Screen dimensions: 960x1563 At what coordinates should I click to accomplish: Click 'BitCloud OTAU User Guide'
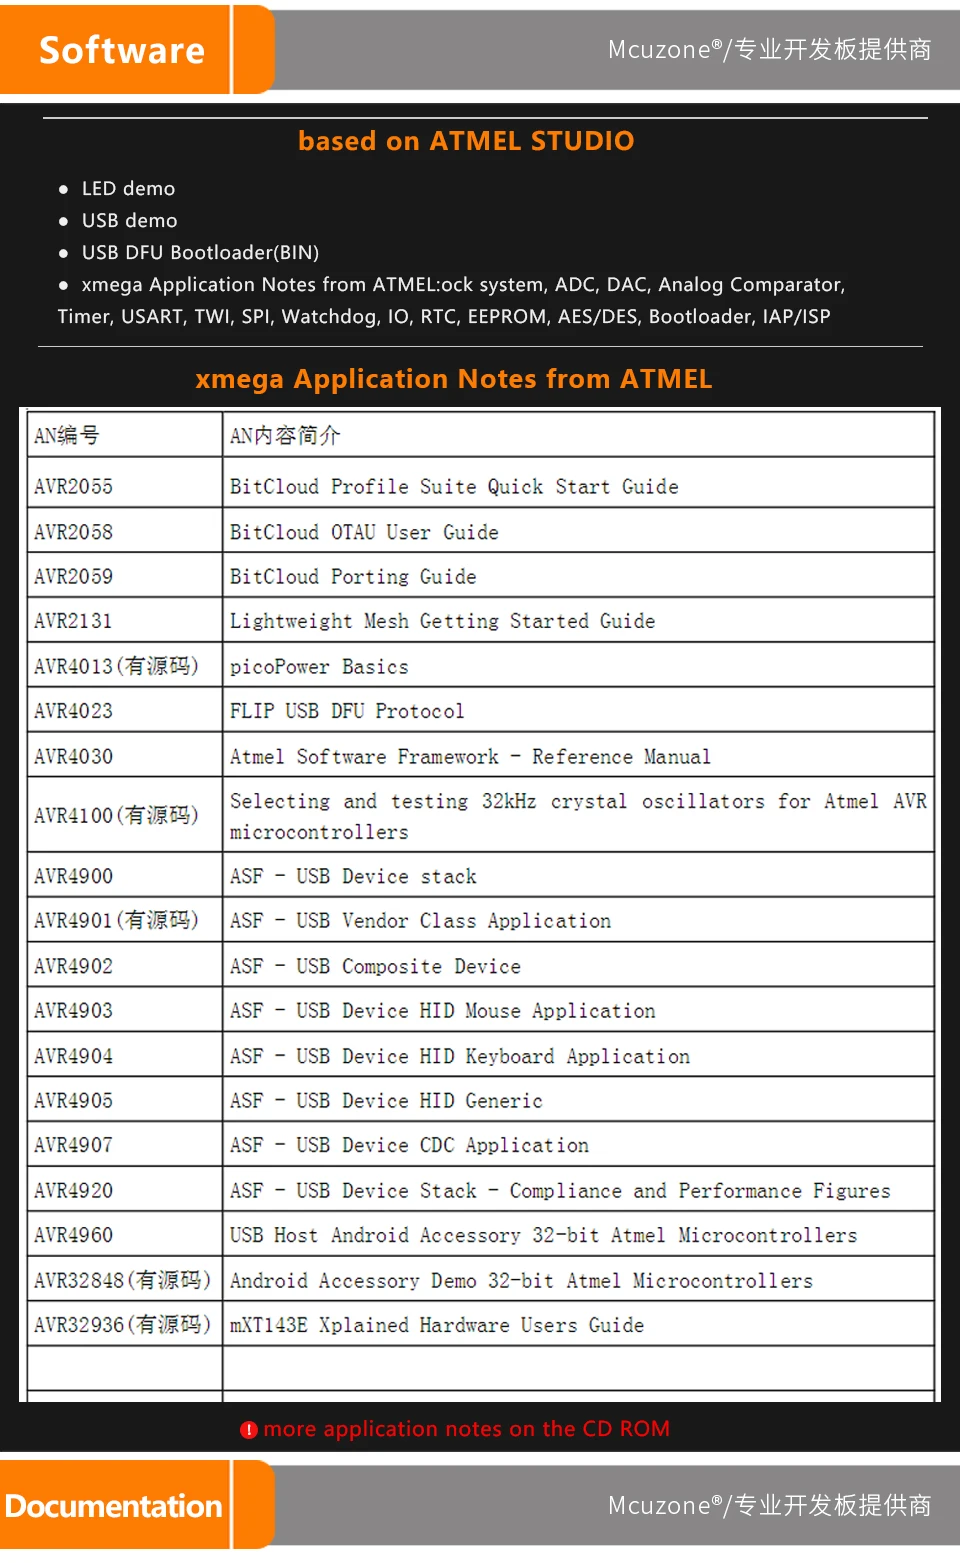tap(364, 532)
